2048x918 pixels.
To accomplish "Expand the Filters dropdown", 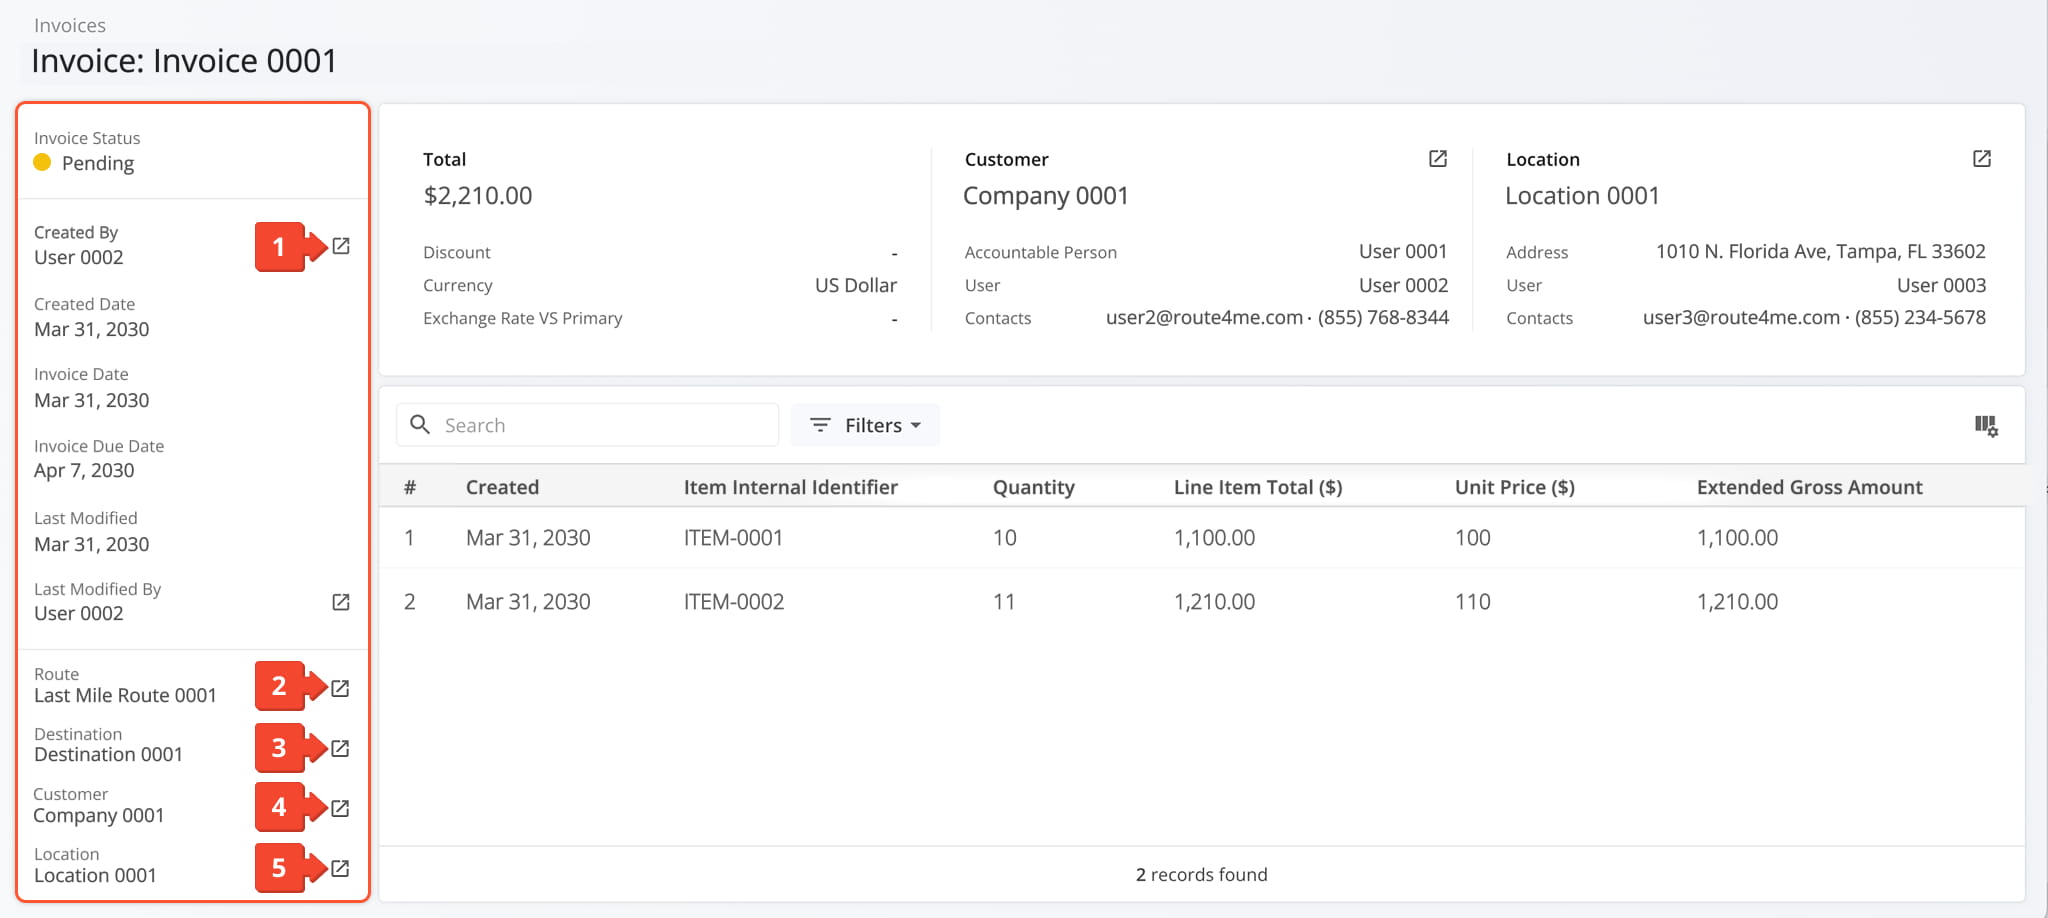I will 865,425.
